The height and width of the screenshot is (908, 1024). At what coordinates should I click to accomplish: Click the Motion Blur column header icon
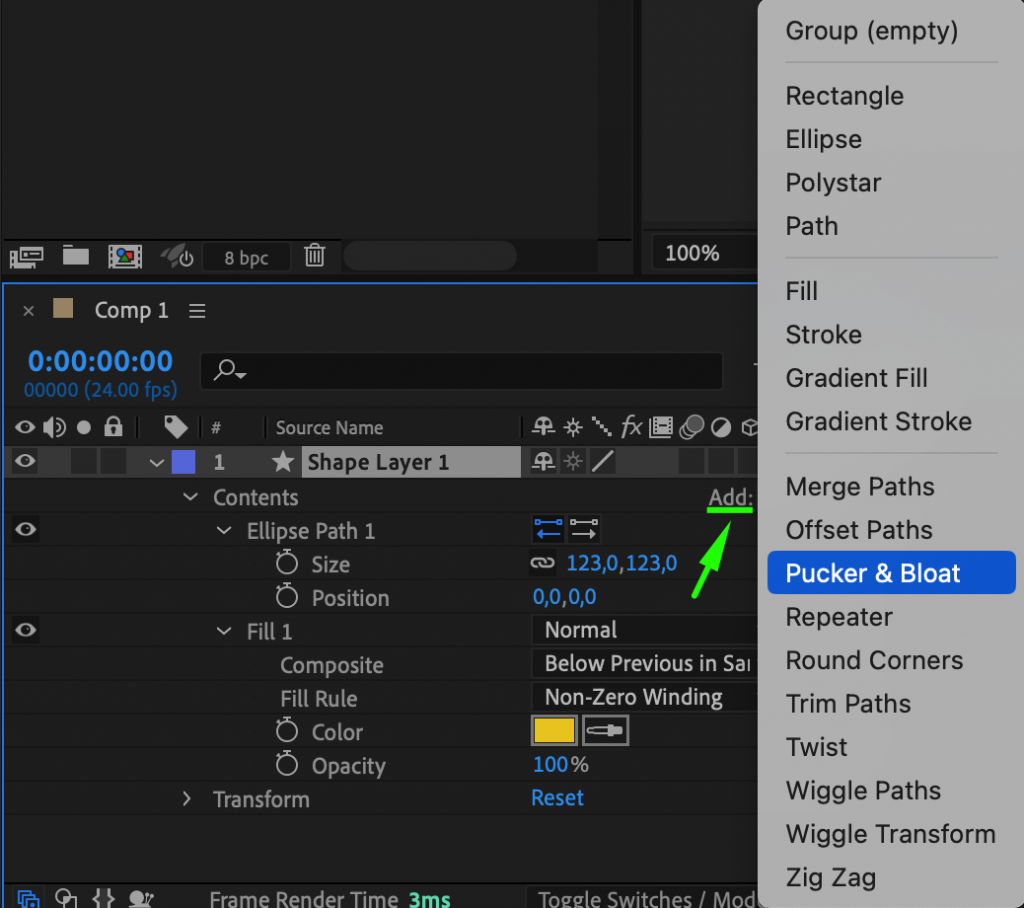(x=690, y=427)
